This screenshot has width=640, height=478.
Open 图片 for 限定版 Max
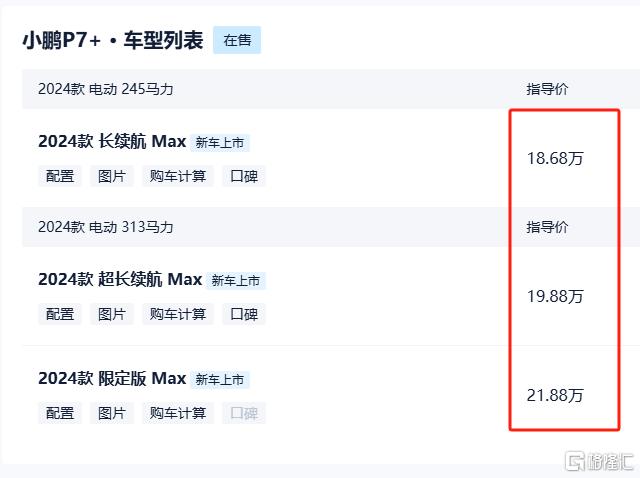[112, 413]
